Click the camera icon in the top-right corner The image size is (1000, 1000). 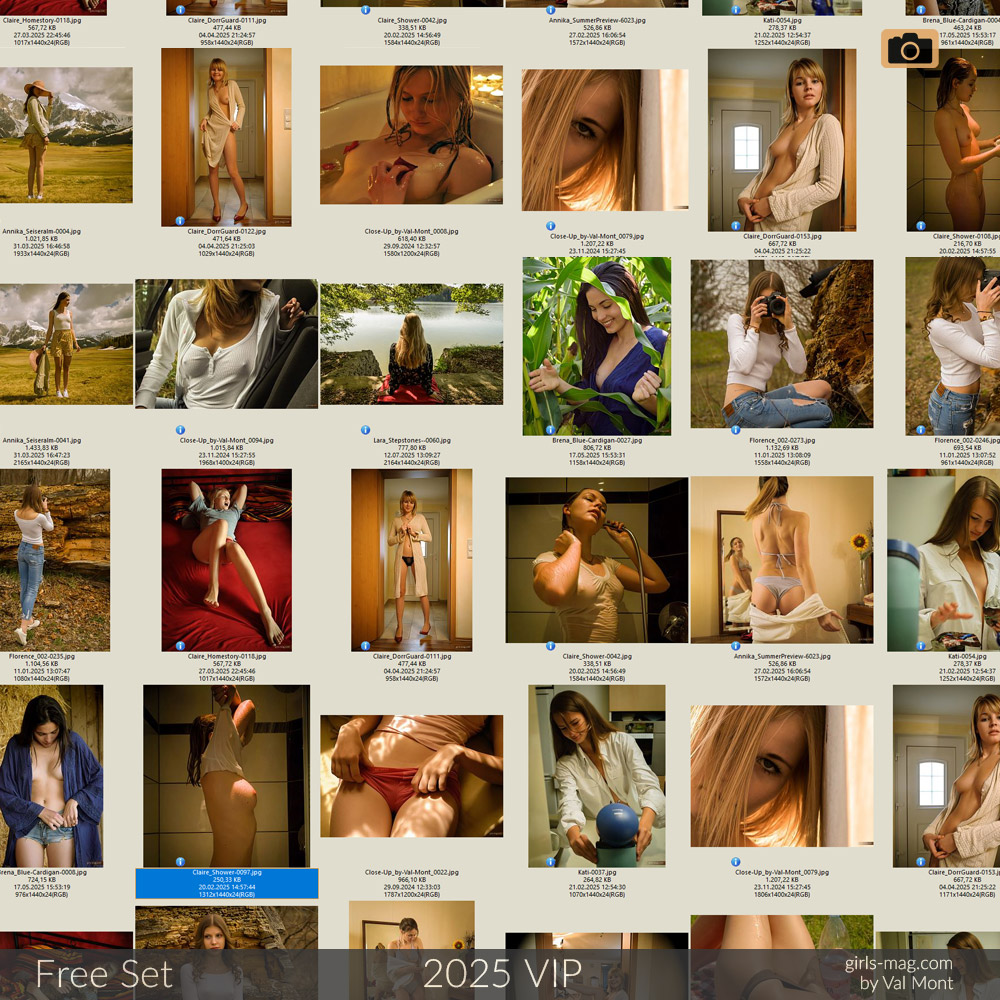909,48
